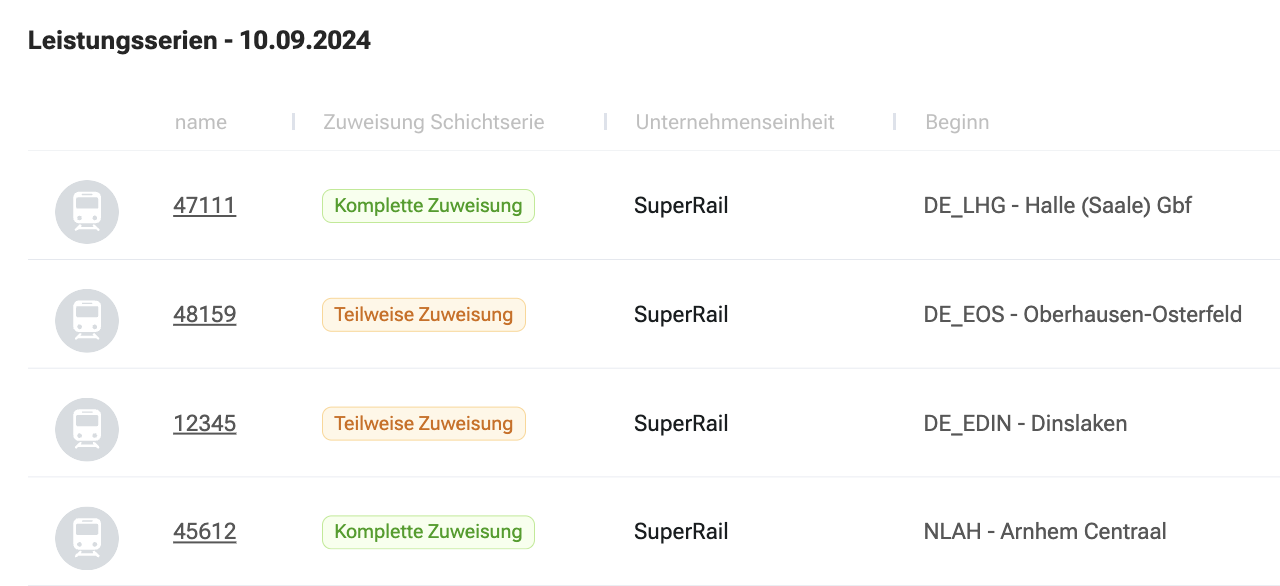Sort by the Beginn column header
The image size is (1280, 586).
(x=957, y=122)
